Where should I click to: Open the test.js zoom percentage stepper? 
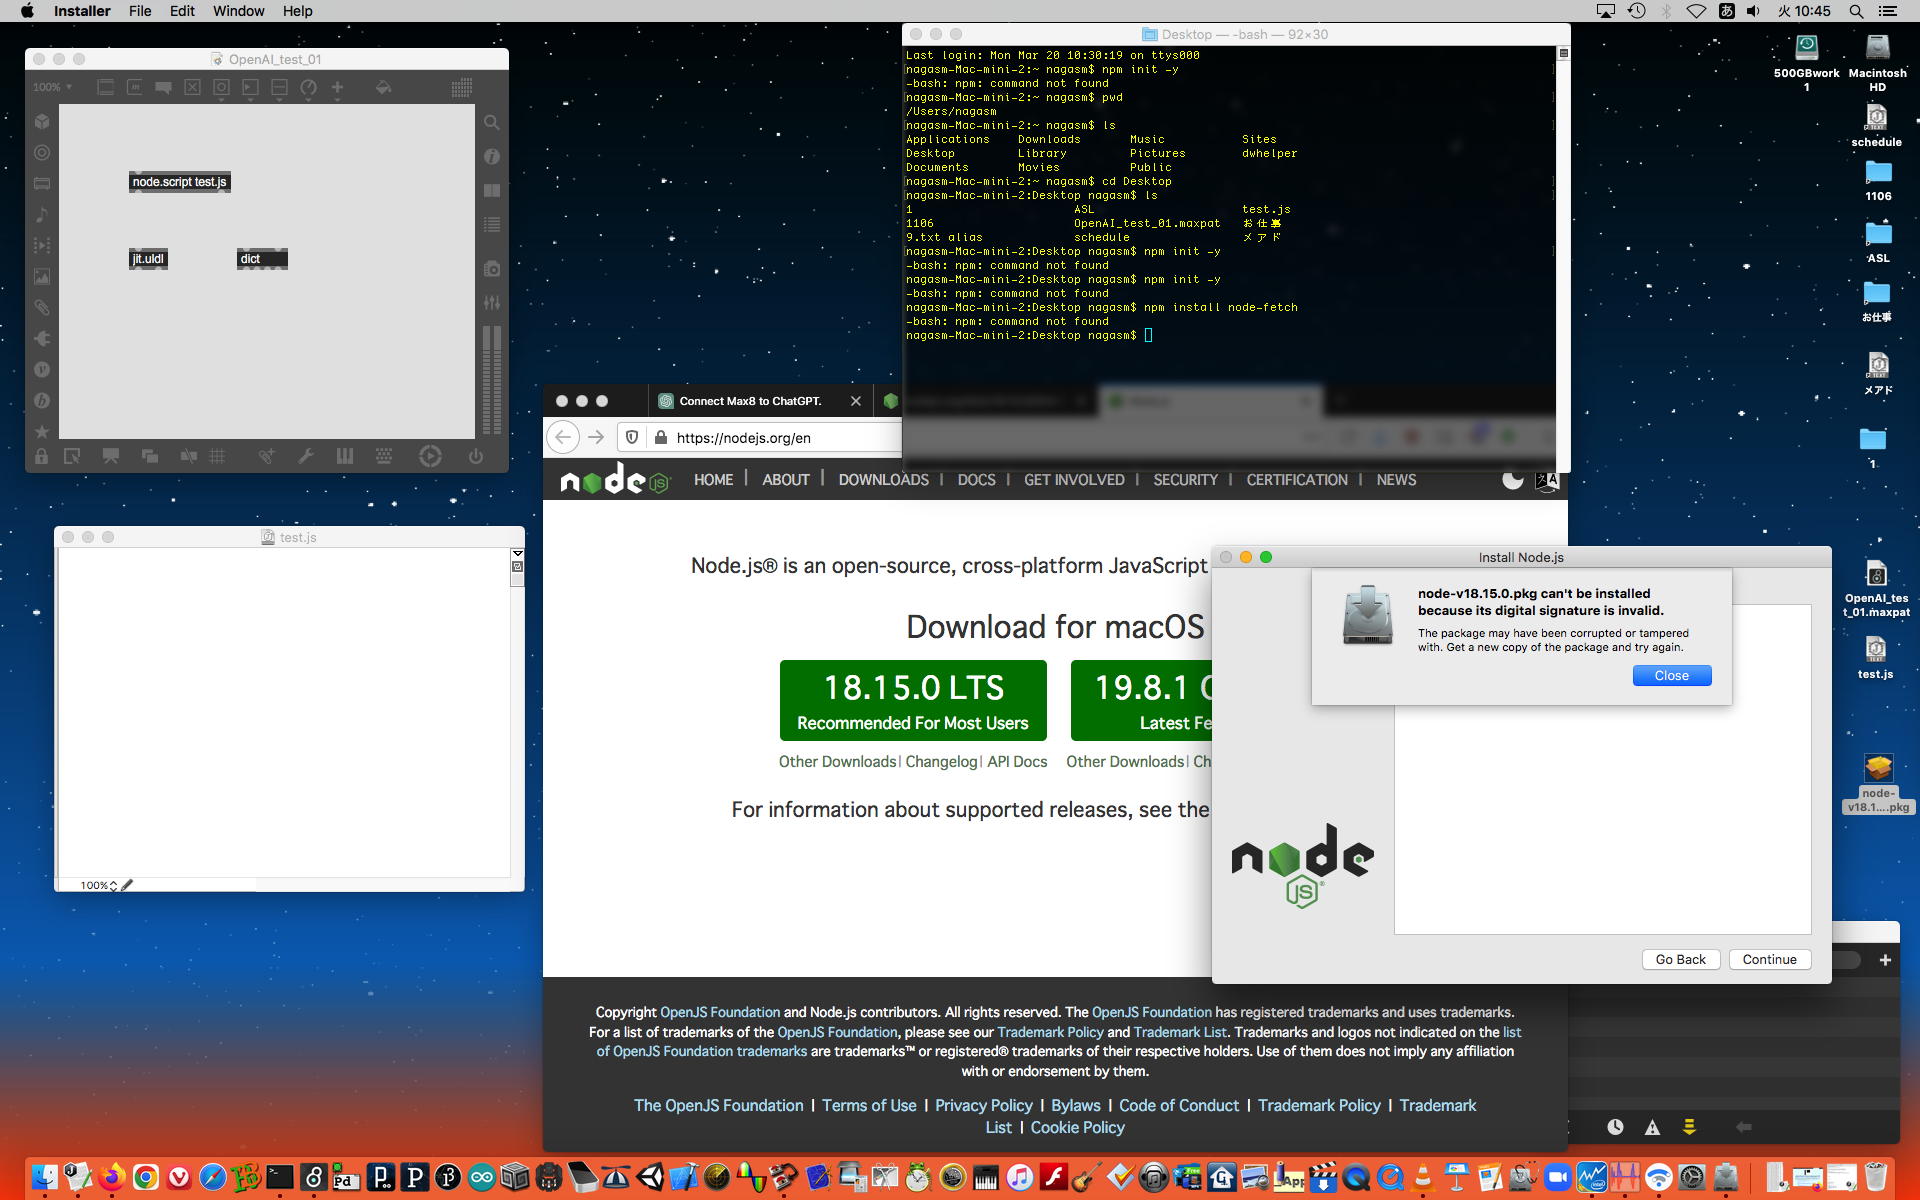113,885
